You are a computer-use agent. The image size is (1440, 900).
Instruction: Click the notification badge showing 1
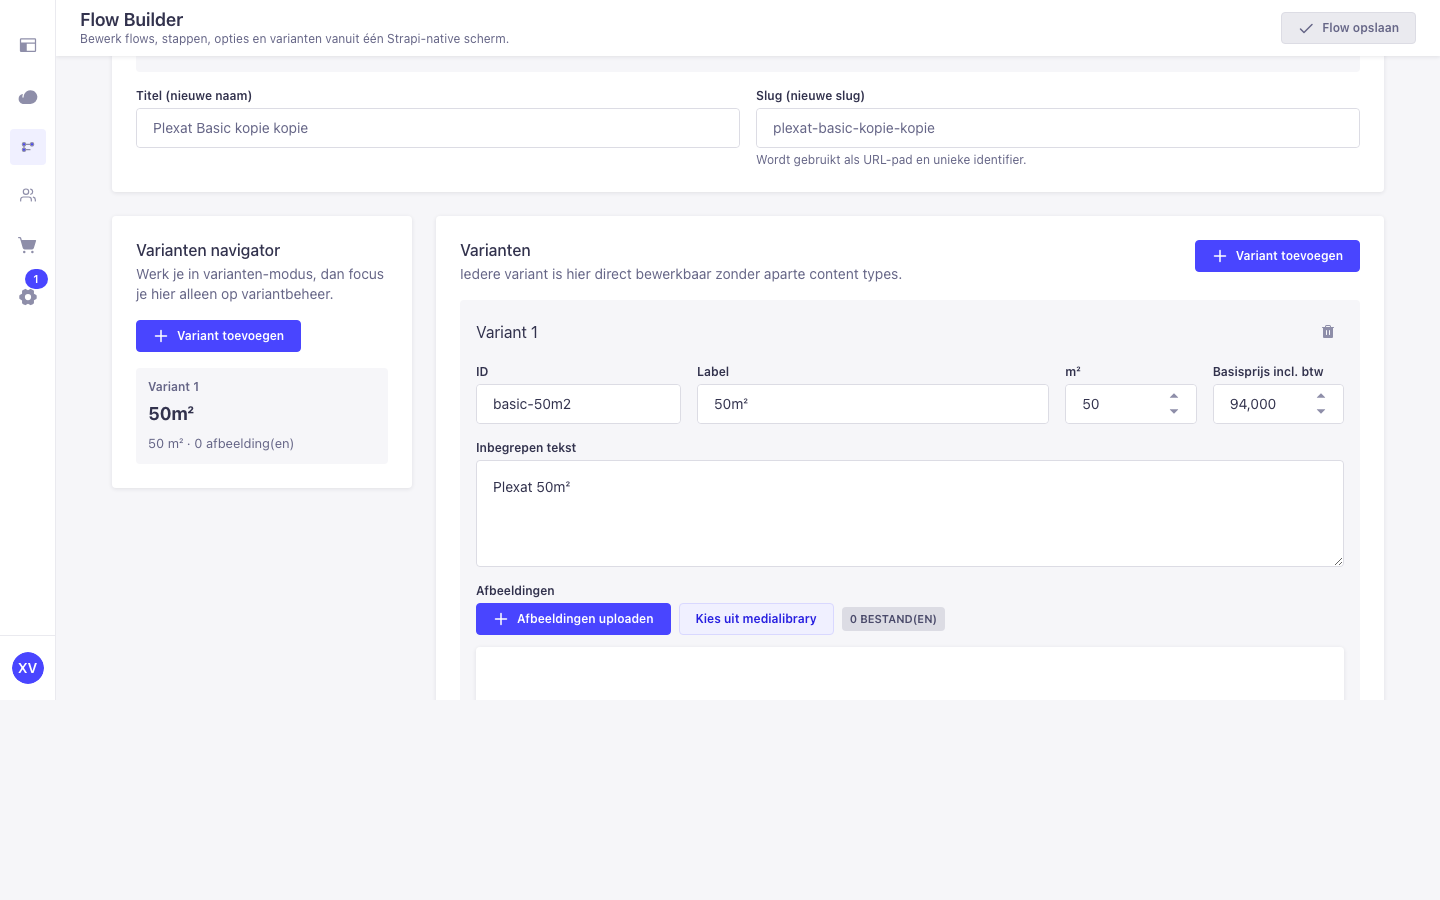click(x=36, y=279)
